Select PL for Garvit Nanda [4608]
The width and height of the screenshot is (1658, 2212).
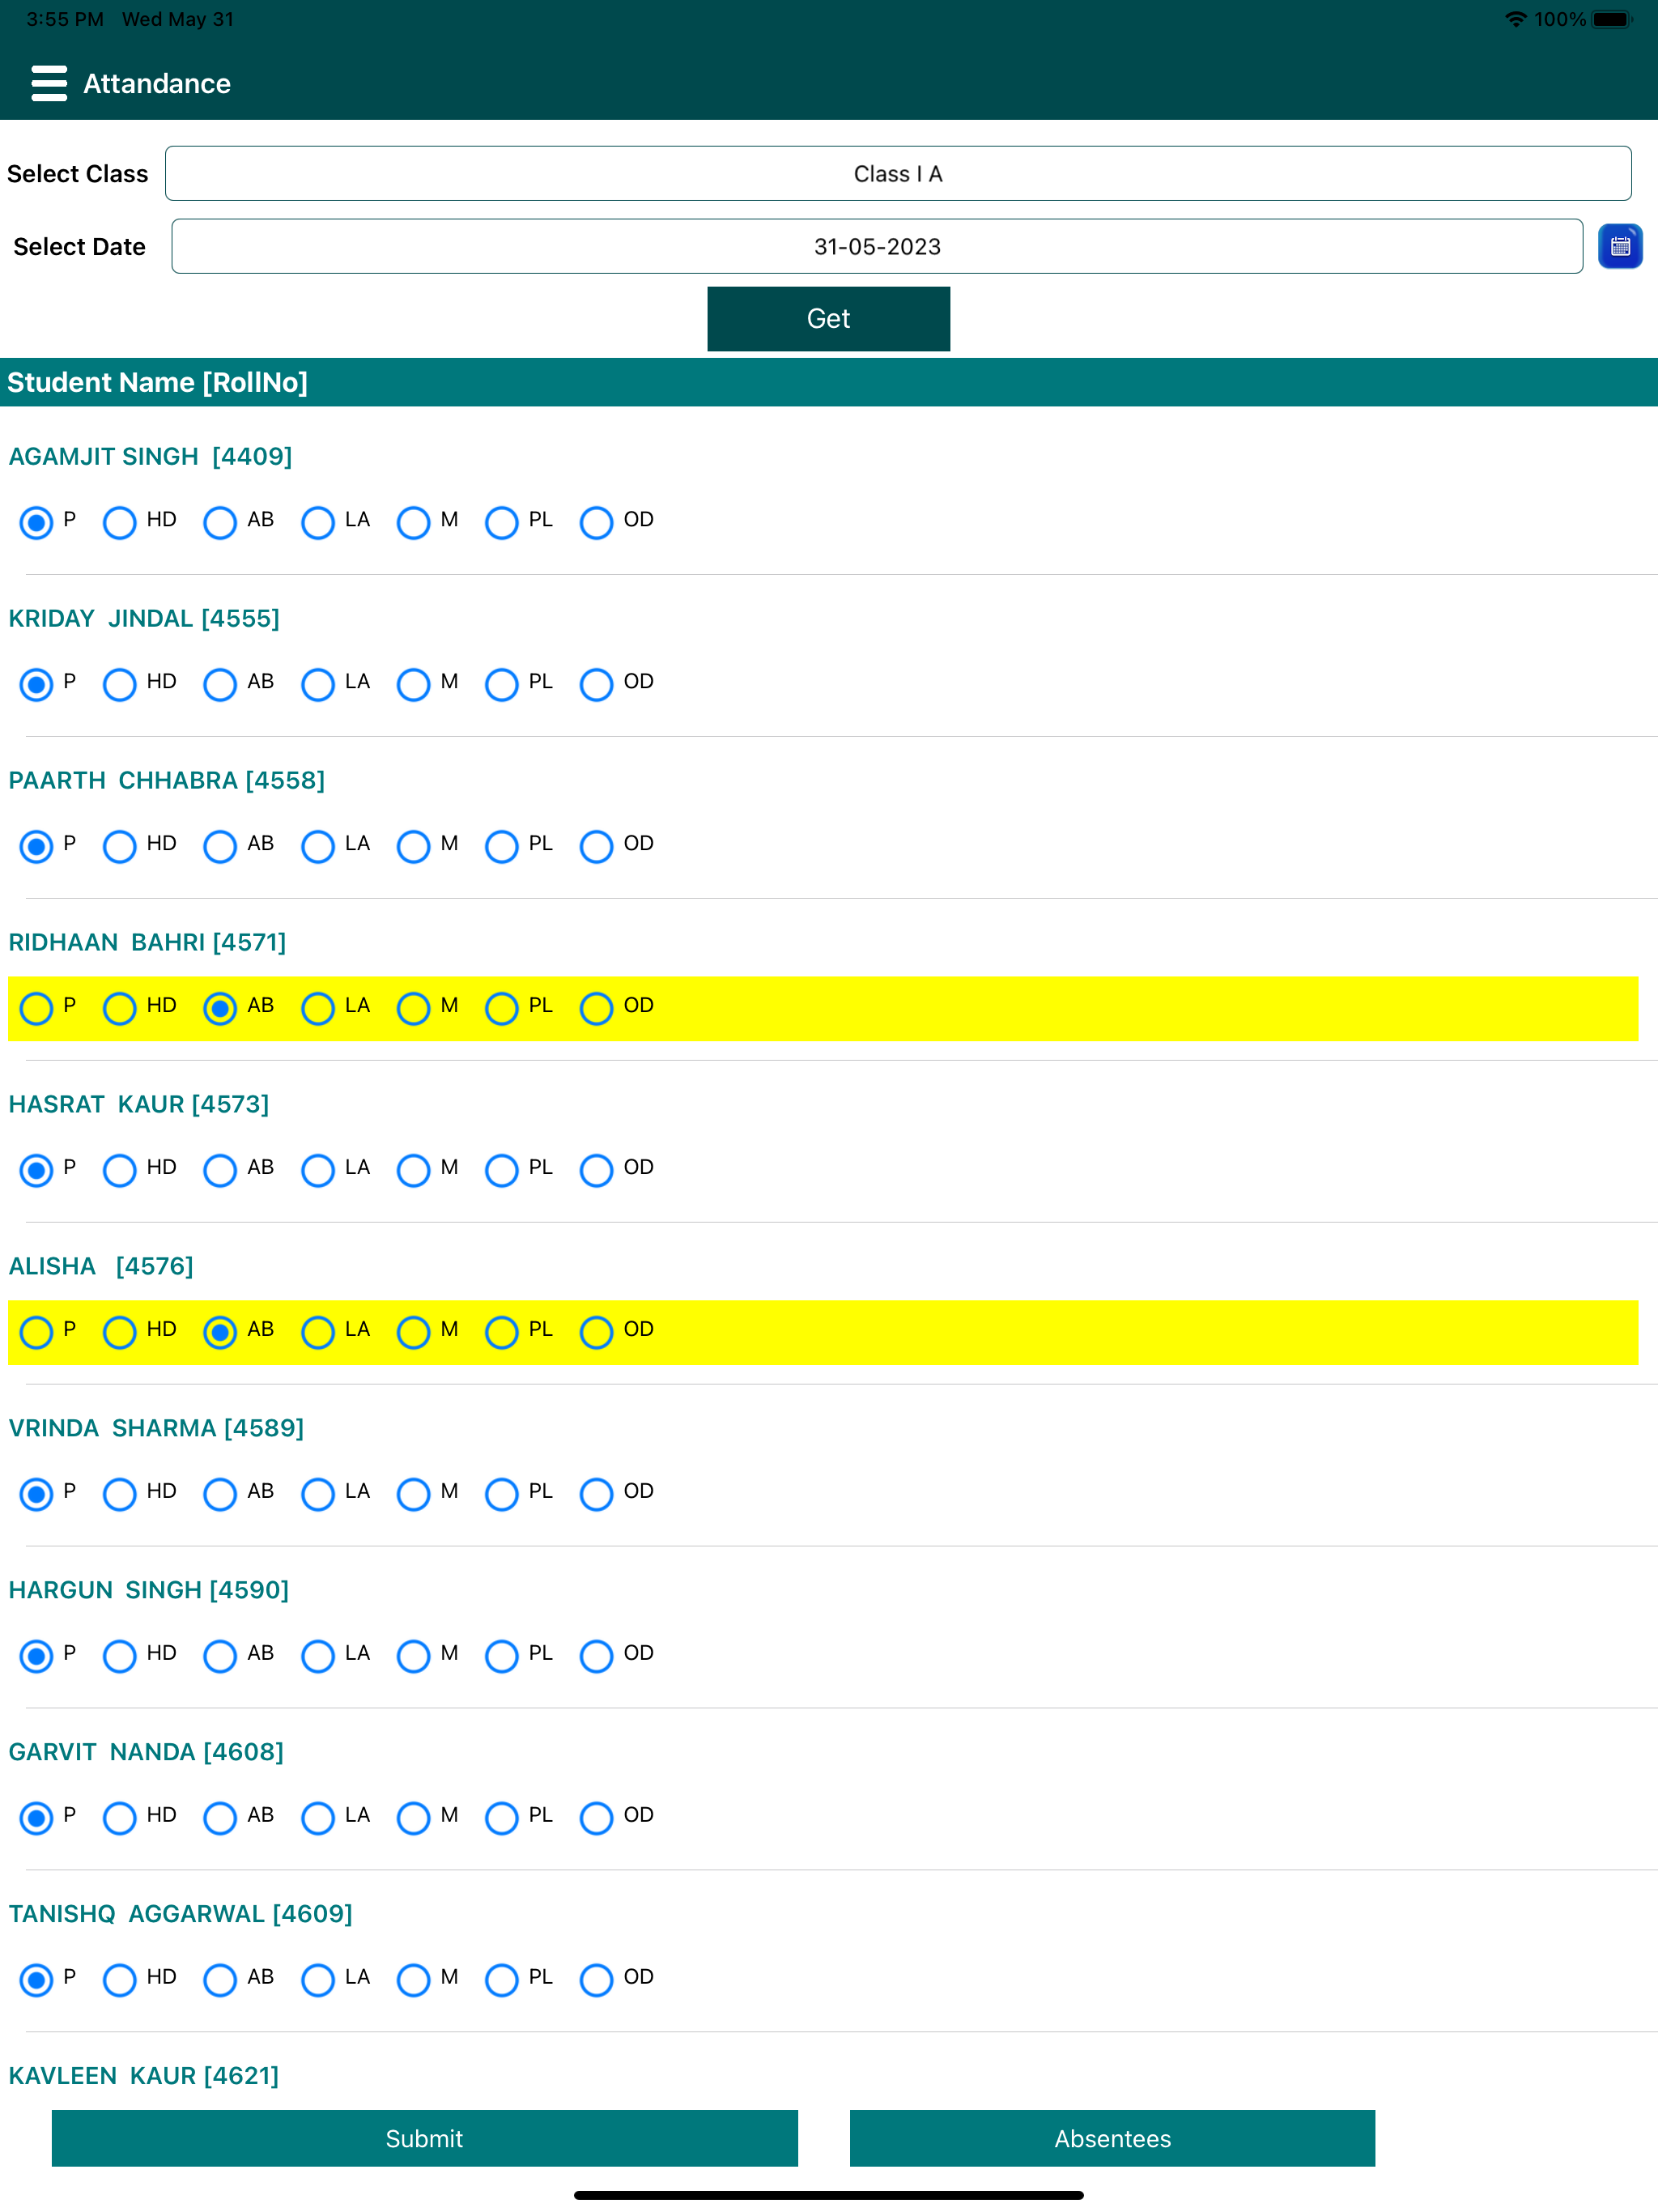(501, 1818)
